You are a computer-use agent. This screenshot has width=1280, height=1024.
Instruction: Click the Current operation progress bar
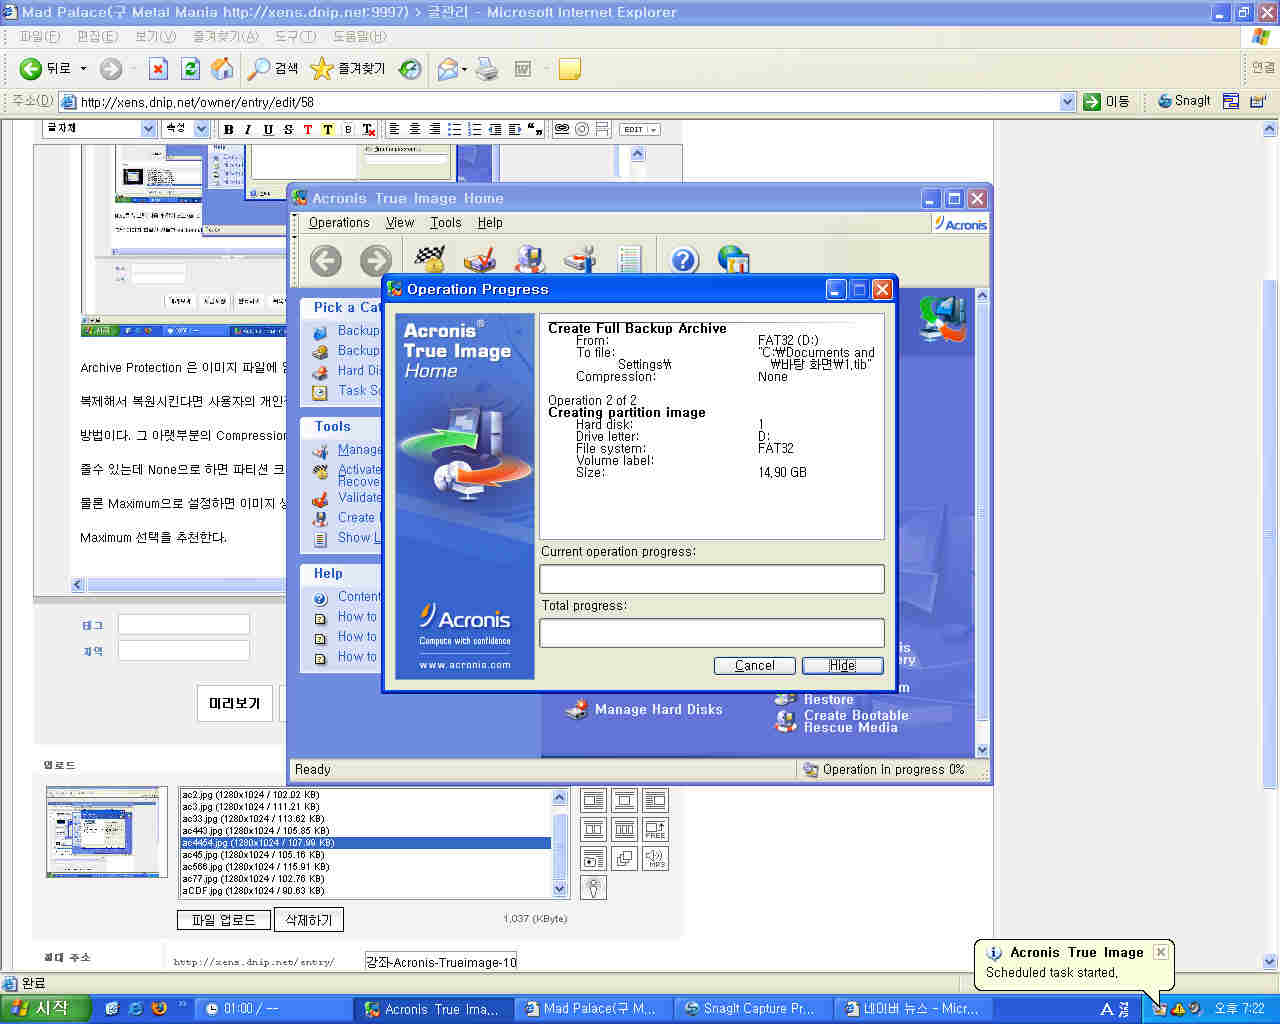pos(712,579)
